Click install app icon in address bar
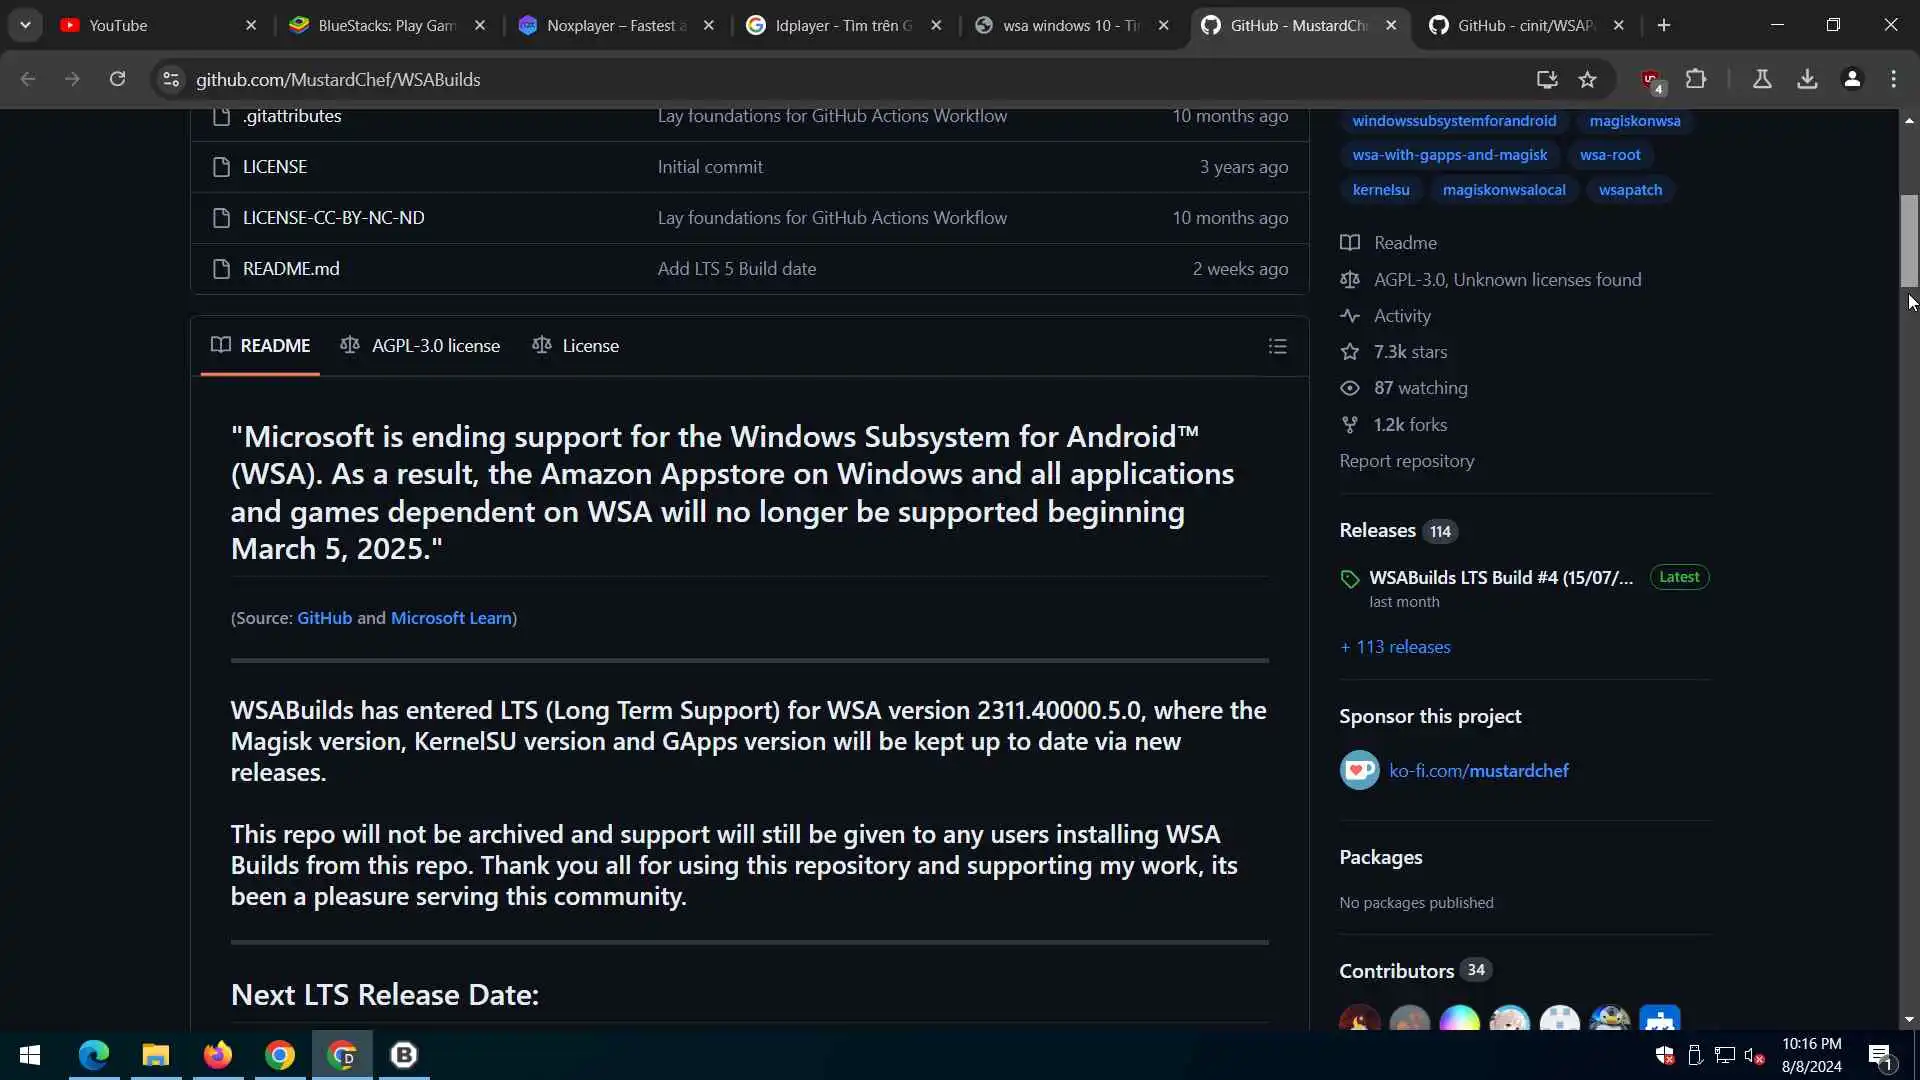This screenshot has width=1920, height=1080. [x=1546, y=79]
